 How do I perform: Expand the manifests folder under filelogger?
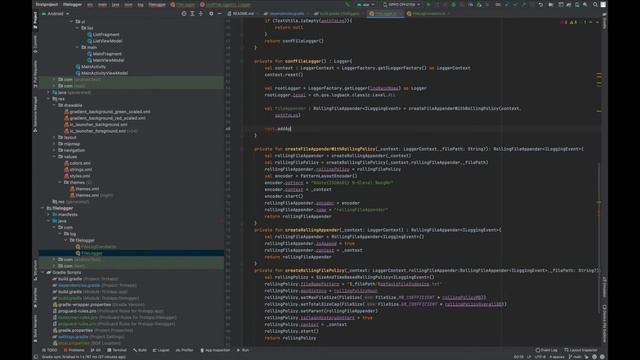49,215
